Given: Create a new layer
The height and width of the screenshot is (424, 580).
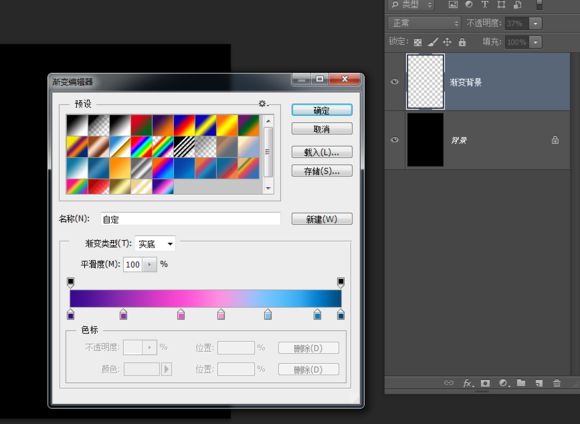Looking at the screenshot, I should coord(539,383).
